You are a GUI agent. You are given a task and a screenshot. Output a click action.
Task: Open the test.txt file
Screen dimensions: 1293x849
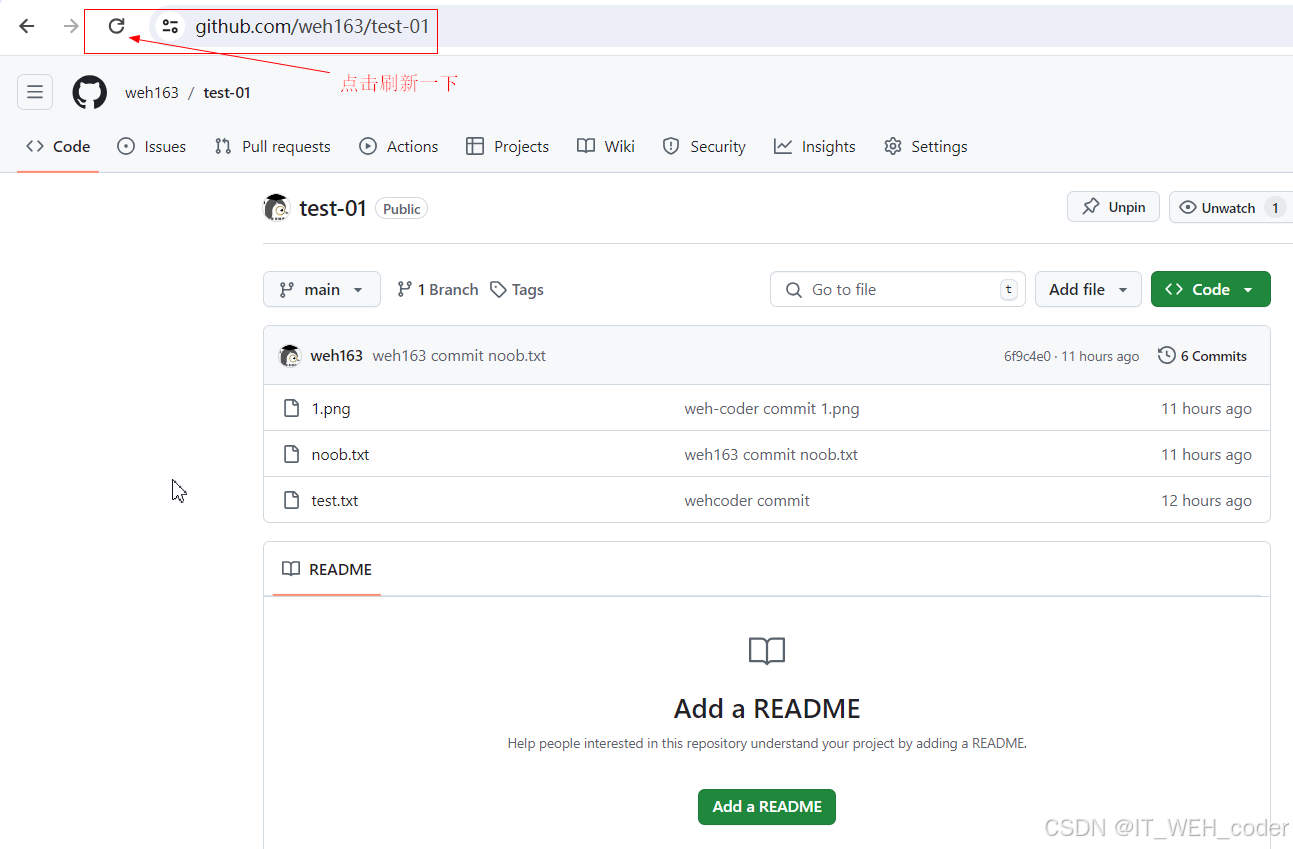(x=335, y=500)
